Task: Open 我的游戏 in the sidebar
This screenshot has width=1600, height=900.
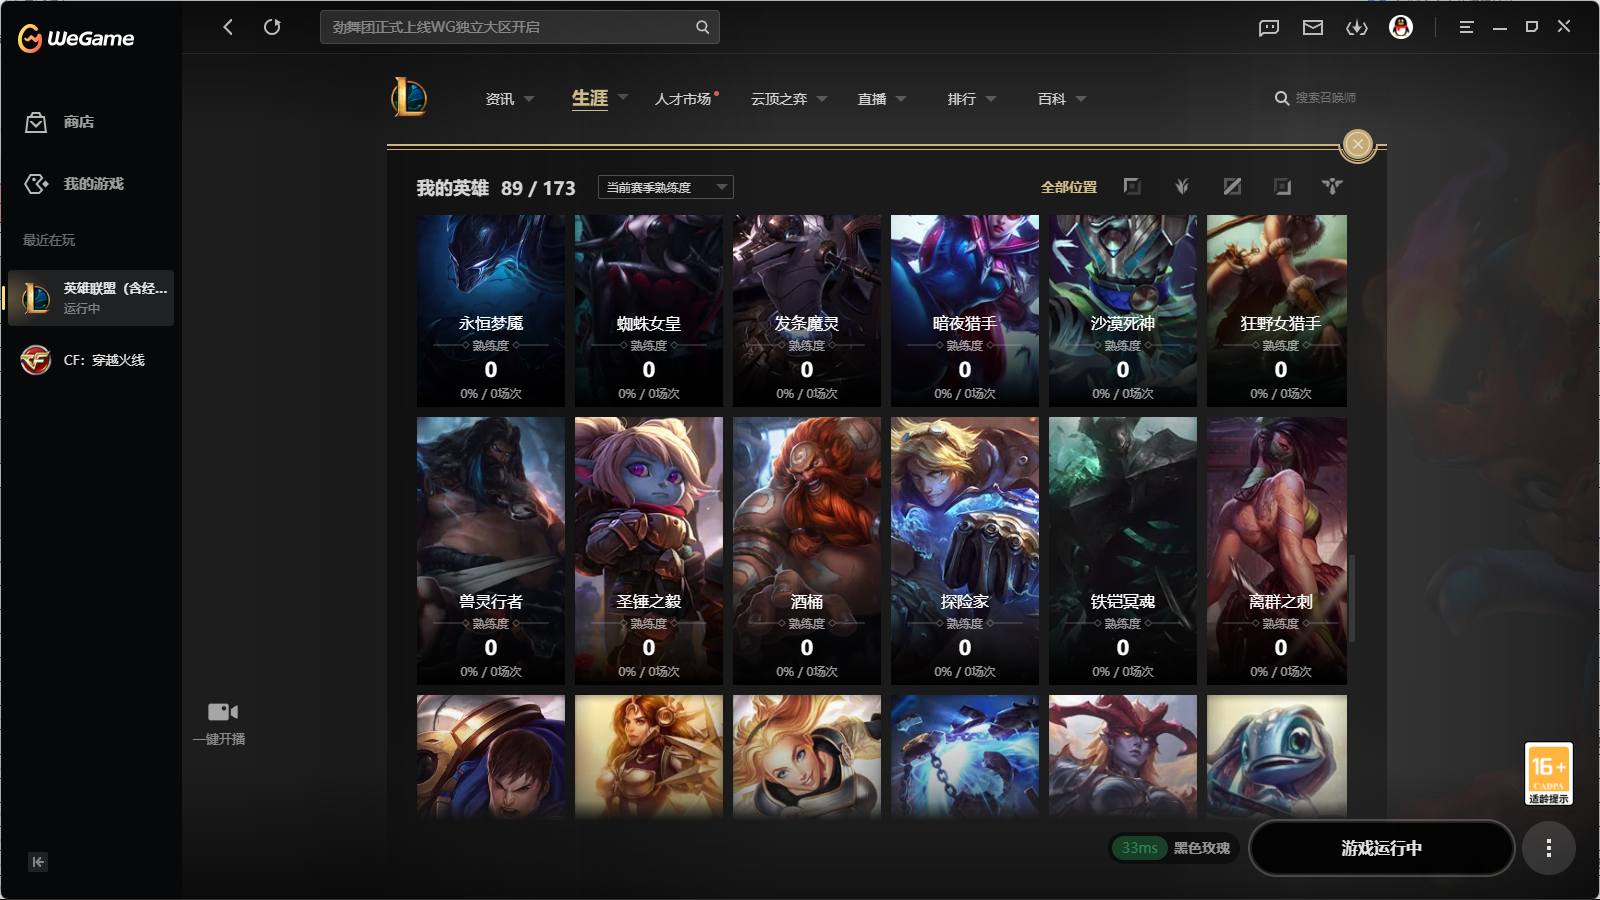Action: pos(74,184)
